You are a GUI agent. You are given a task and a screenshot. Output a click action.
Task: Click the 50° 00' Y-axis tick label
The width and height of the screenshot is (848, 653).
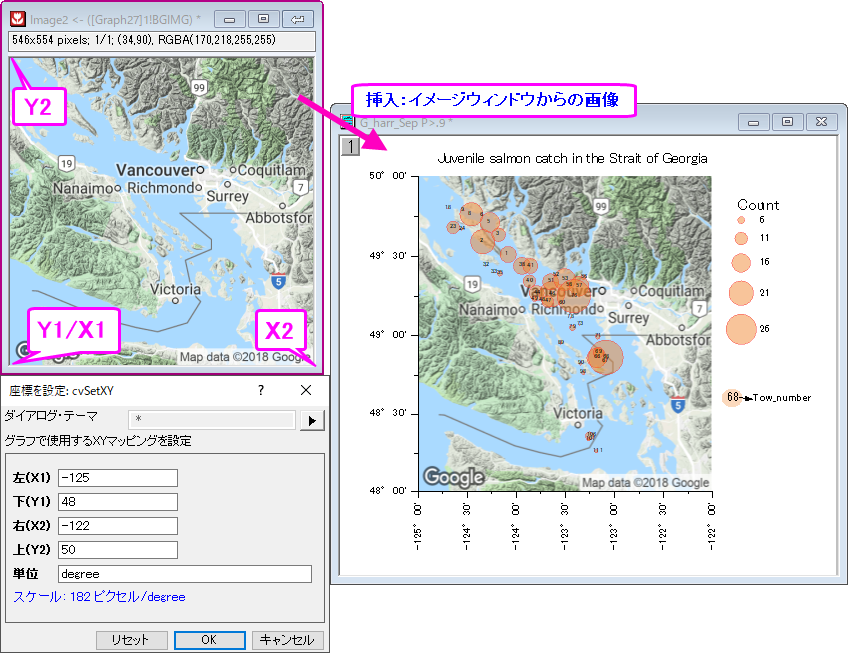(x=388, y=176)
